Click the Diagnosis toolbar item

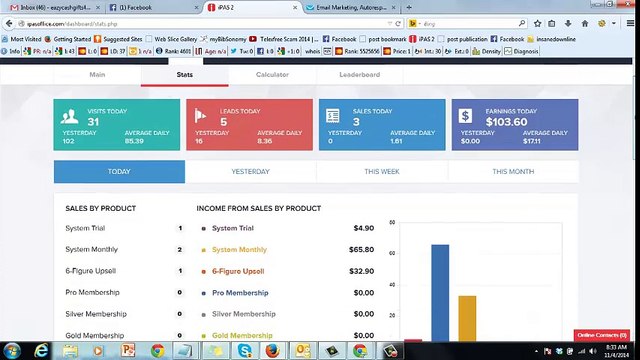pyautogui.click(x=522, y=51)
